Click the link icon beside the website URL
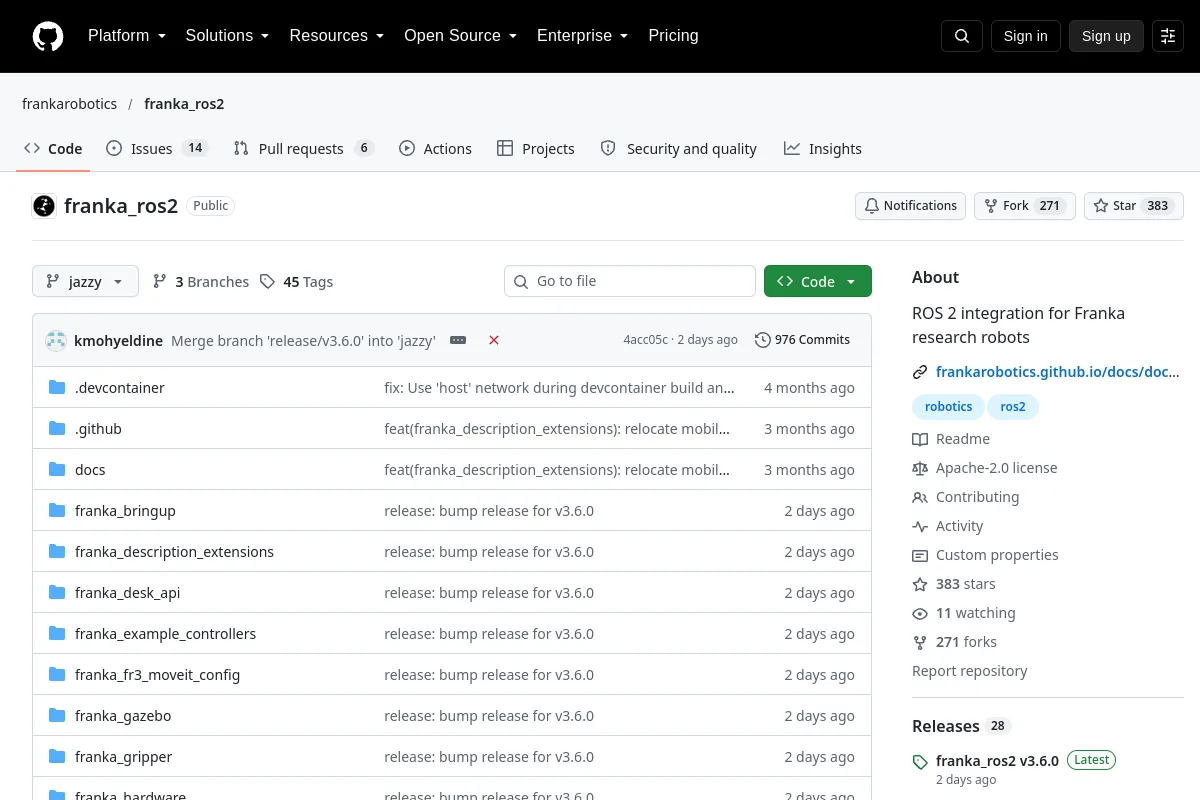The height and width of the screenshot is (800, 1200). (x=920, y=372)
